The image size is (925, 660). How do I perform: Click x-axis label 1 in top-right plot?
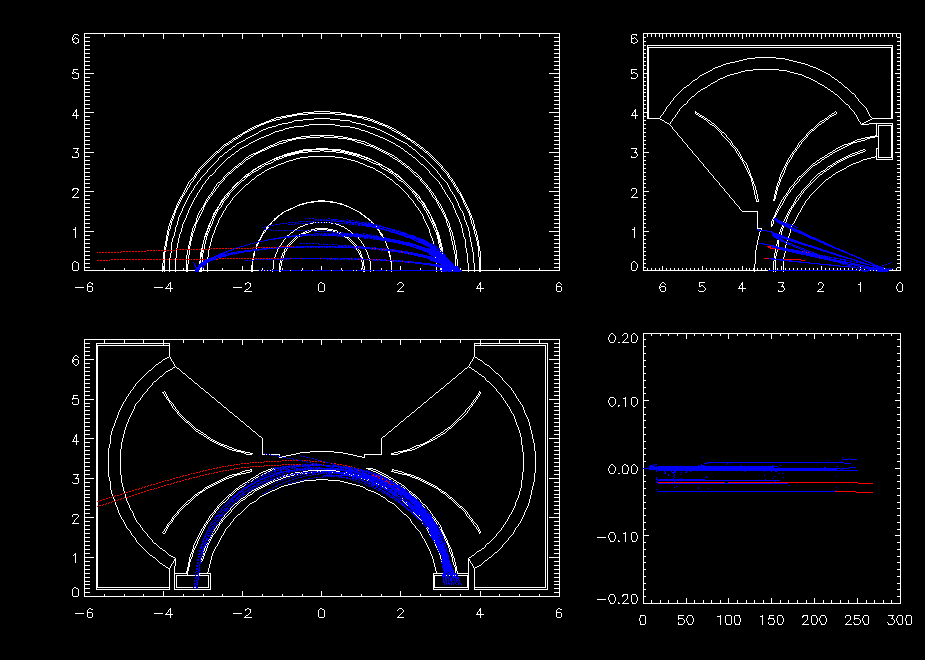(x=860, y=288)
